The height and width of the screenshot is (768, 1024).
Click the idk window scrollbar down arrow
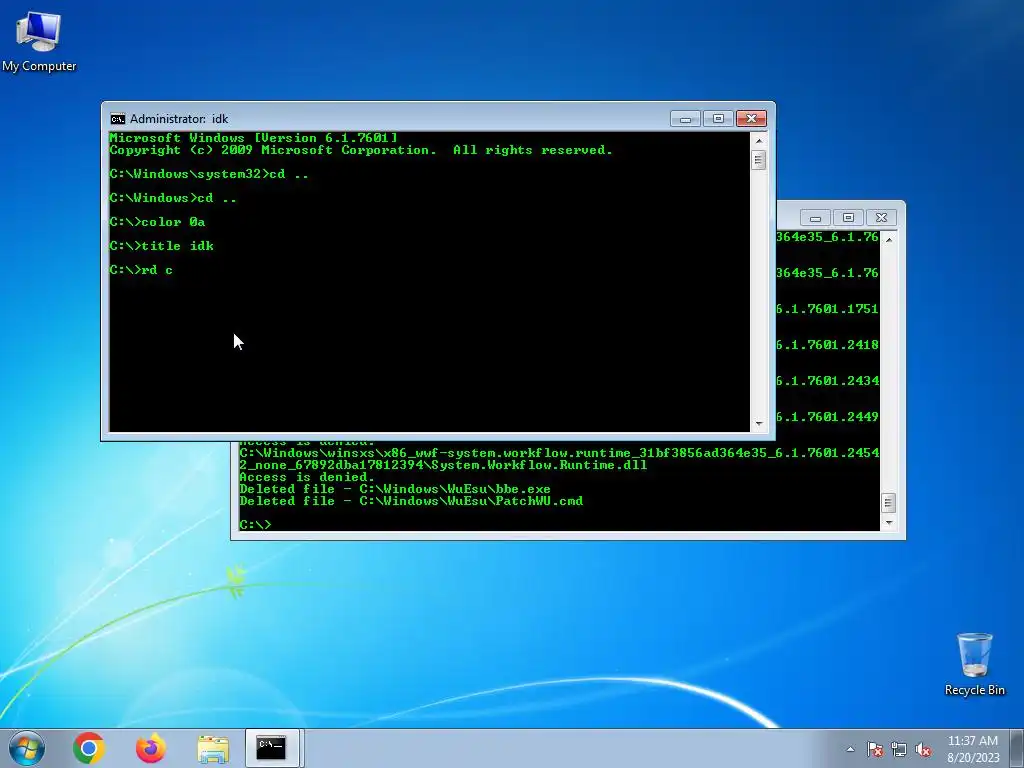point(758,424)
